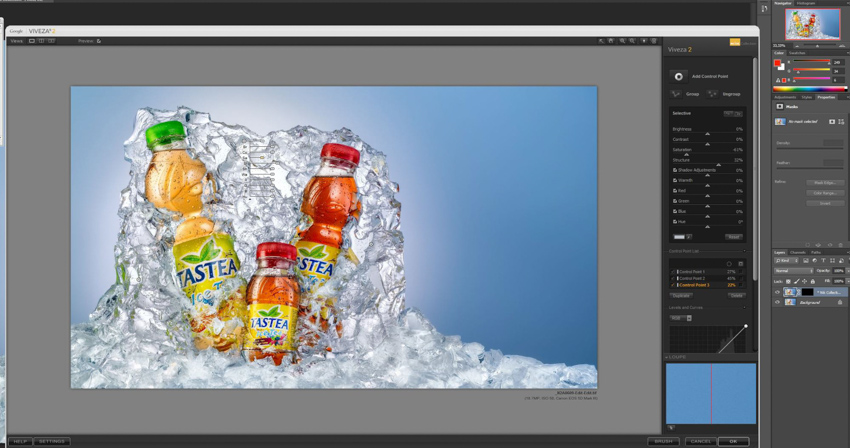Image resolution: width=850 pixels, height=448 pixels.
Task: Click the color spectrum ramp in Color panel
Action: (810, 89)
